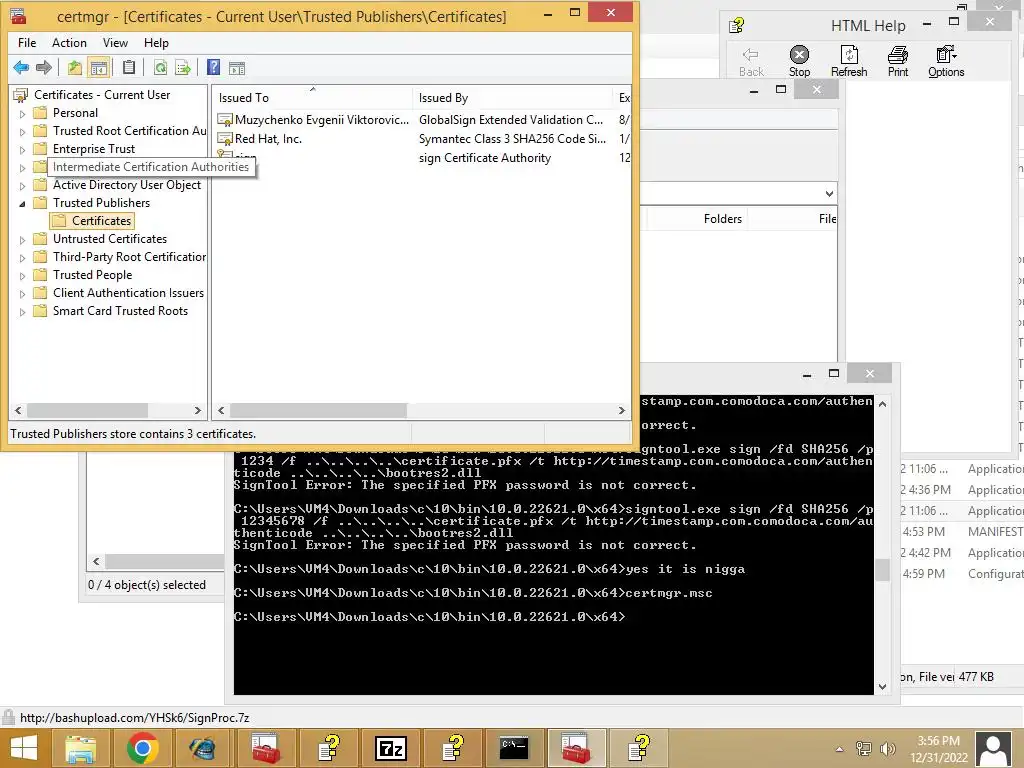Open the Action menu in certmgr
The height and width of the screenshot is (768, 1024).
pyautogui.click(x=69, y=42)
